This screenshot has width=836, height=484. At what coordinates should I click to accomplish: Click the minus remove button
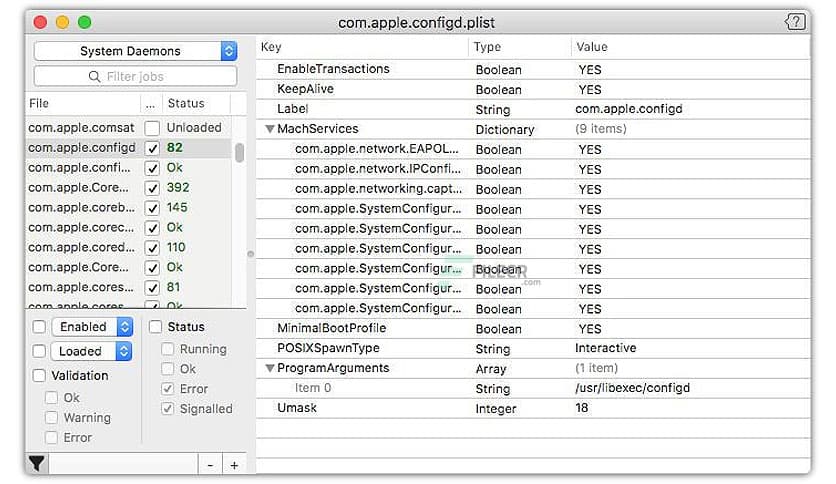[210, 465]
